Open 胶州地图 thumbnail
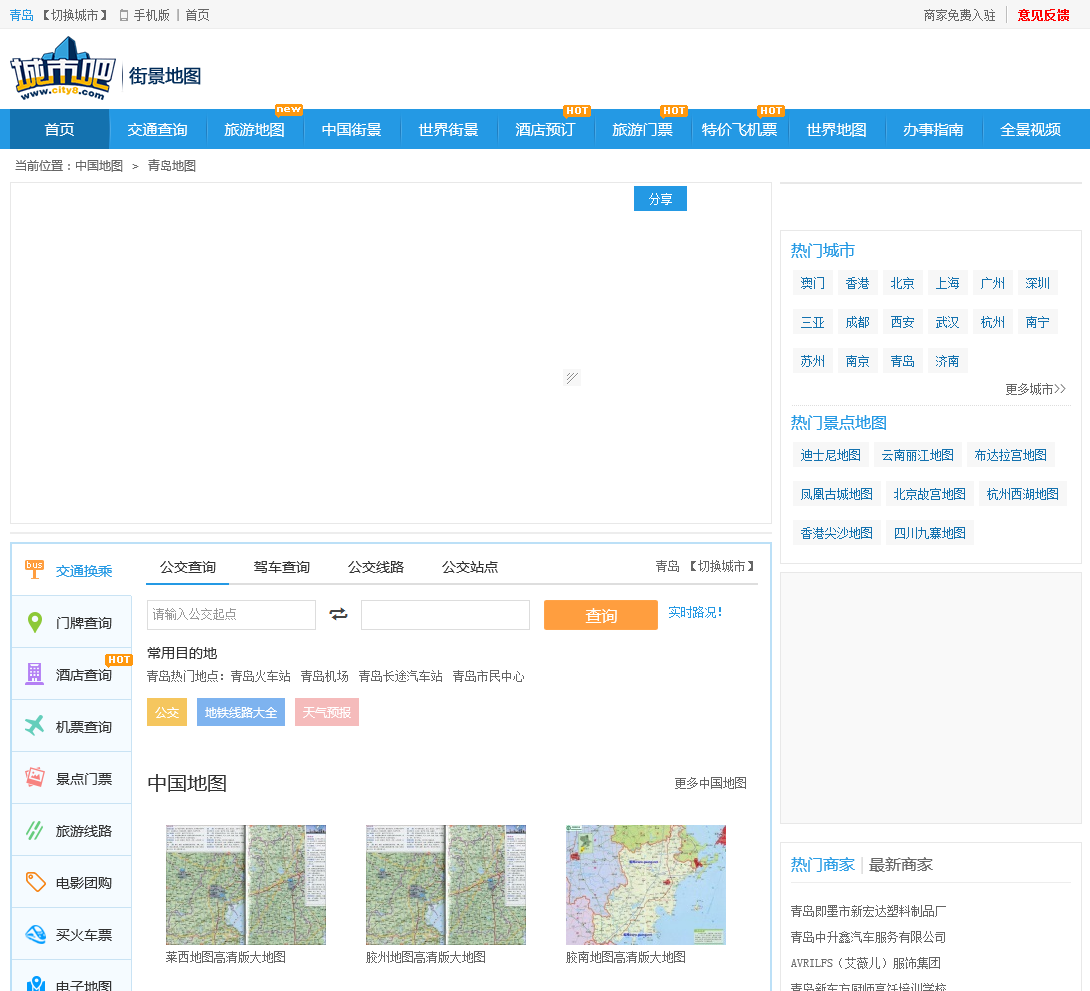The image size is (1090, 991). click(446, 885)
